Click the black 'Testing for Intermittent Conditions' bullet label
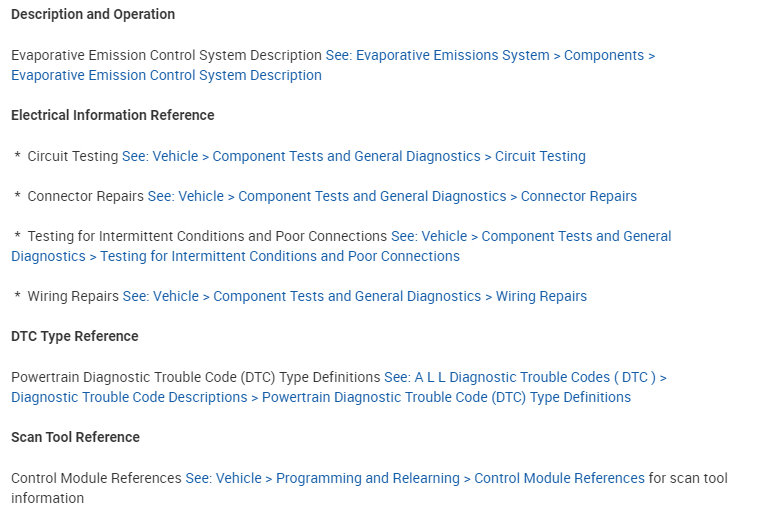 (207, 237)
